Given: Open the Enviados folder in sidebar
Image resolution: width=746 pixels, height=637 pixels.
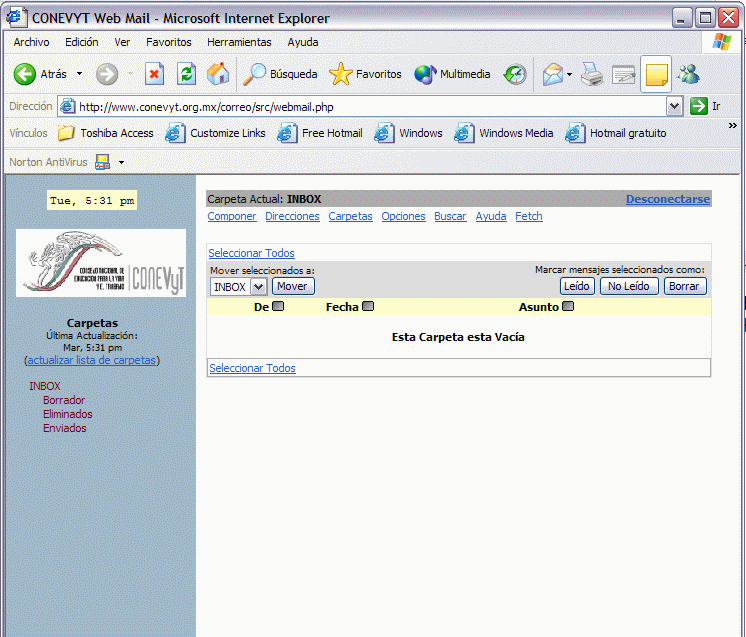Looking at the screenshot, I should (x=65, y=428).
